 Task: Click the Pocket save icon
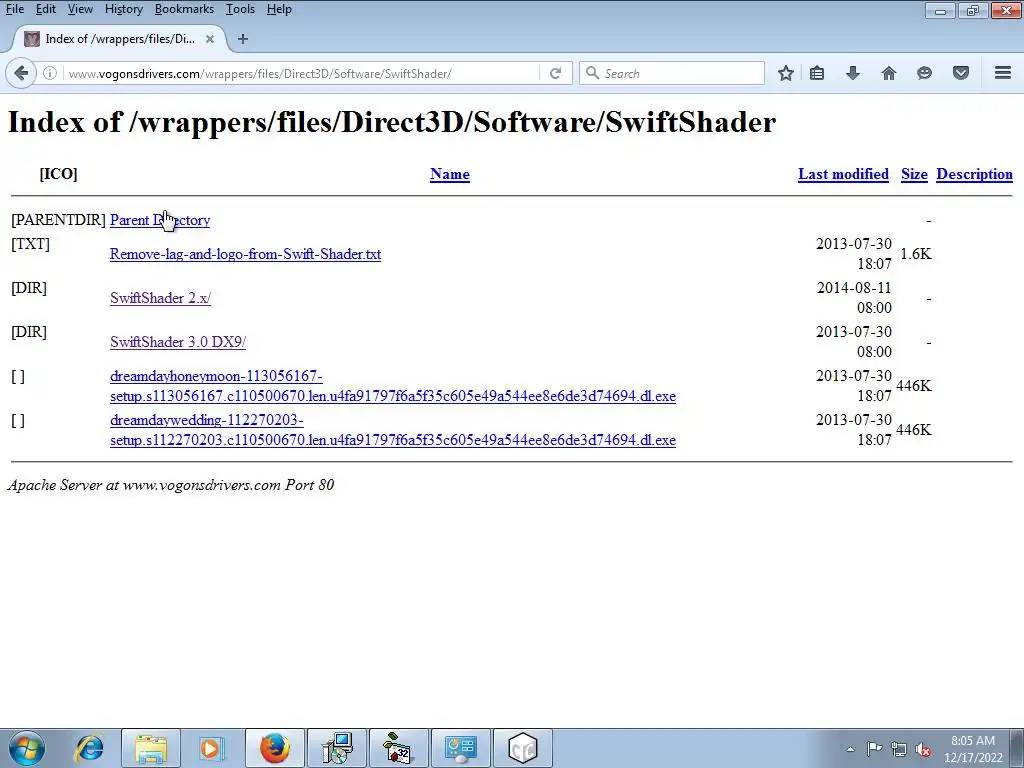coord(961,73)
